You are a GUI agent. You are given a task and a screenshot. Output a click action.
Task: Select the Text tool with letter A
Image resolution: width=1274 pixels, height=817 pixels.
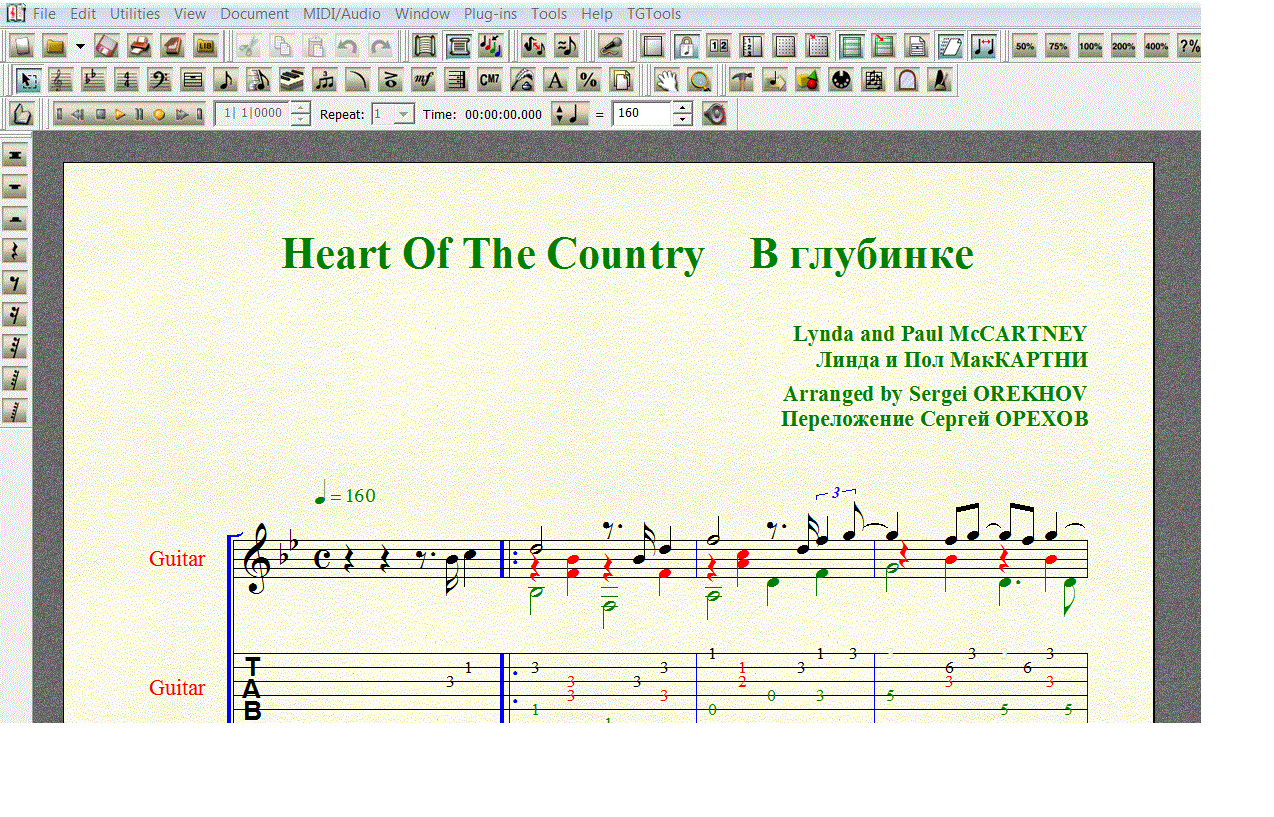[555, 81]
